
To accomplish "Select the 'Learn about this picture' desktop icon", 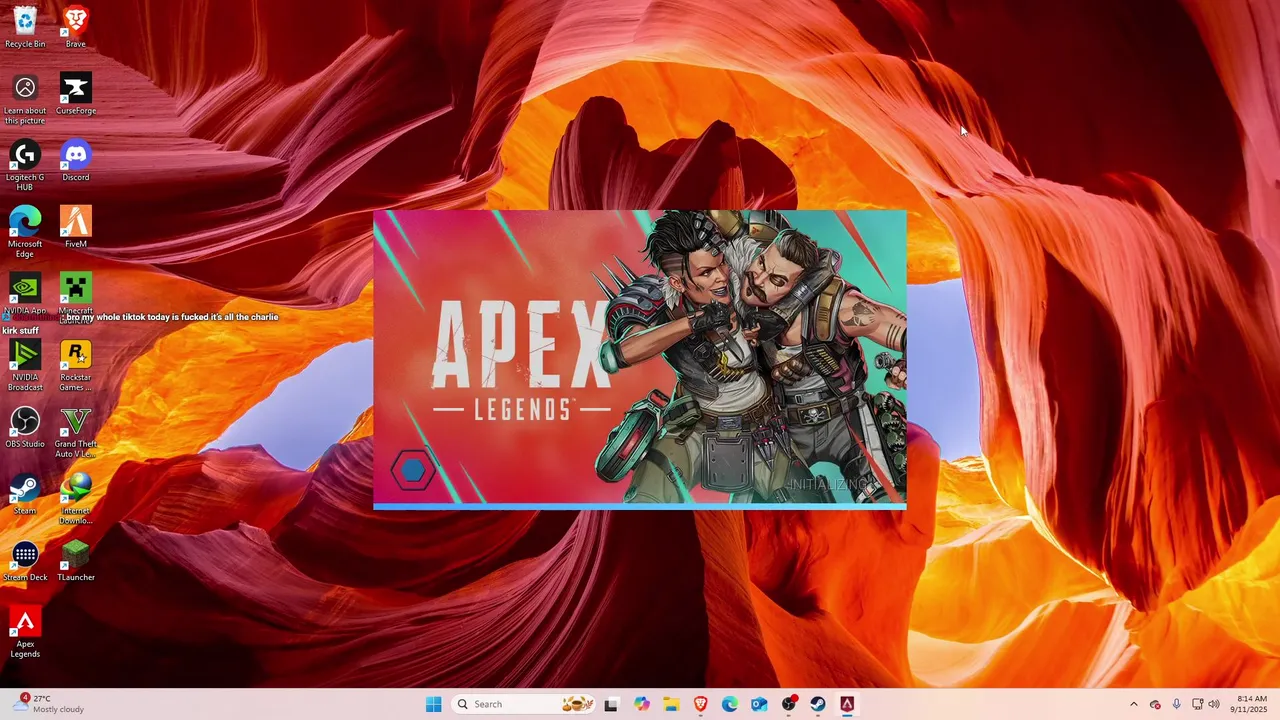I will 25,99.
